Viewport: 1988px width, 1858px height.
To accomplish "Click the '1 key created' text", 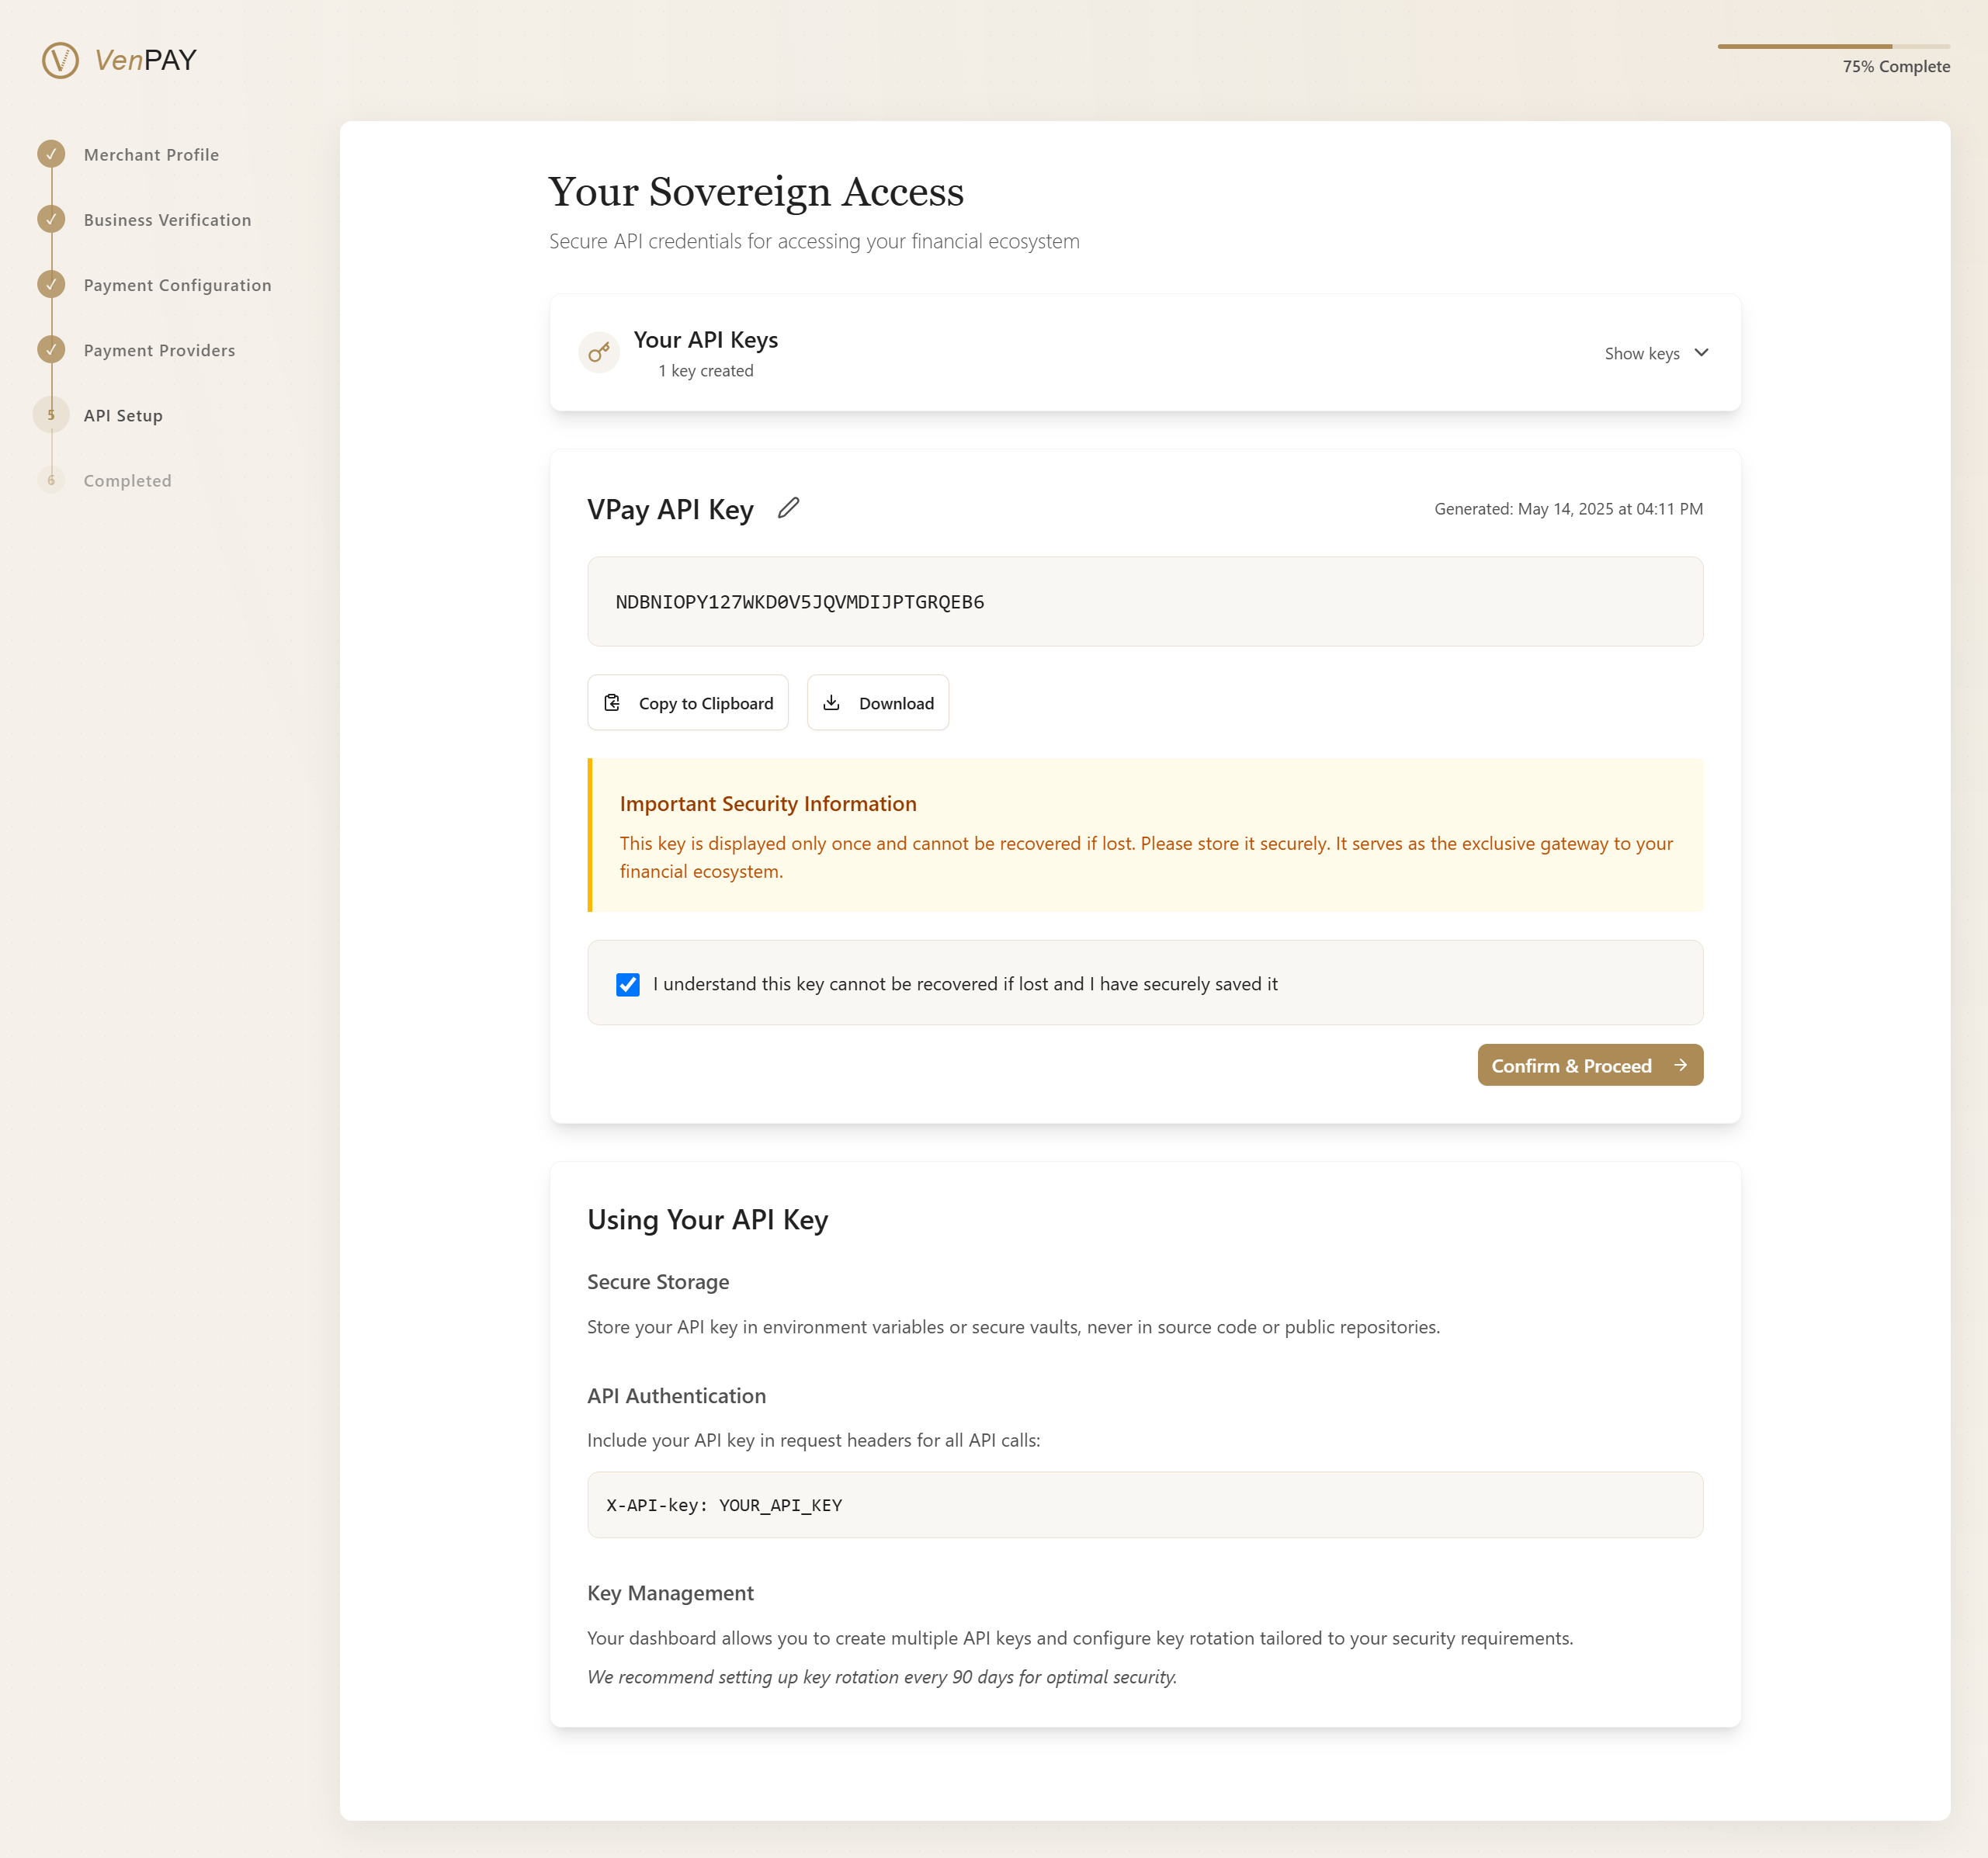I will click(706, 371).
